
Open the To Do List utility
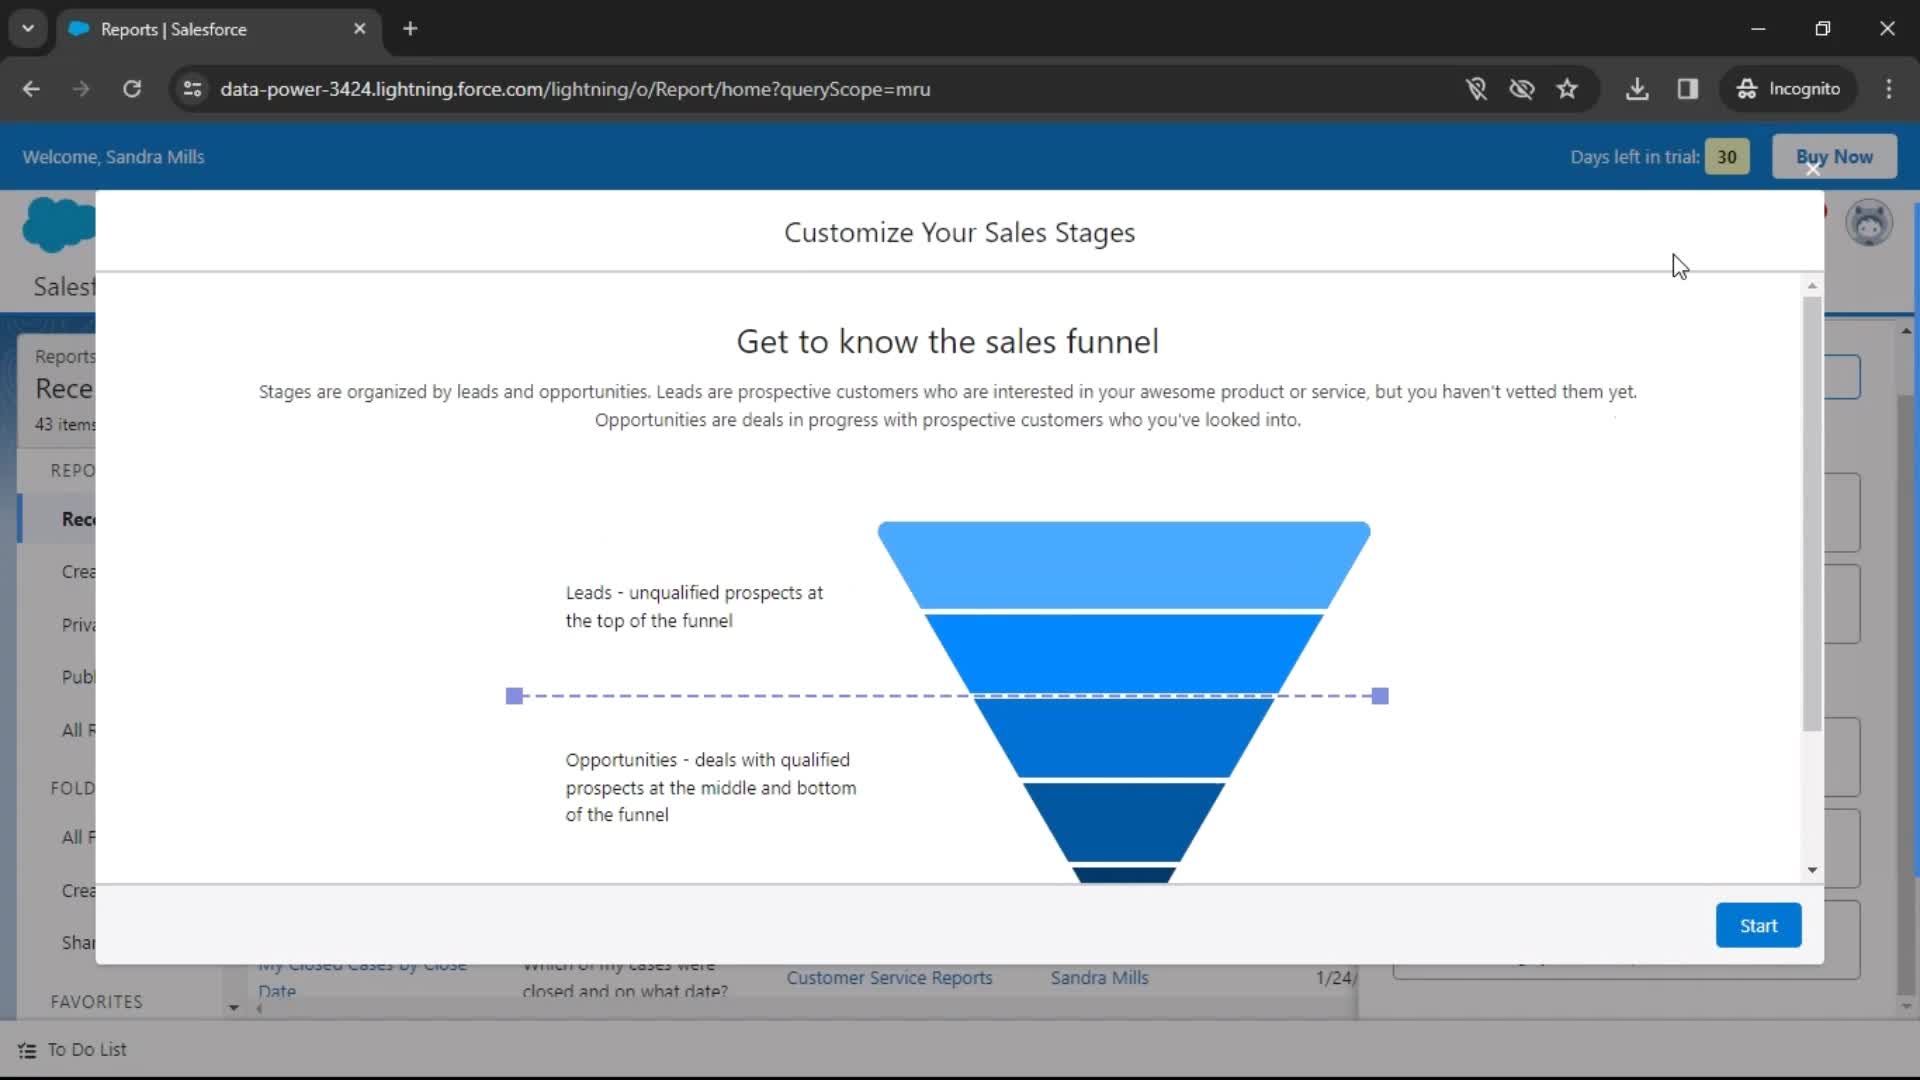[73, 1049]
